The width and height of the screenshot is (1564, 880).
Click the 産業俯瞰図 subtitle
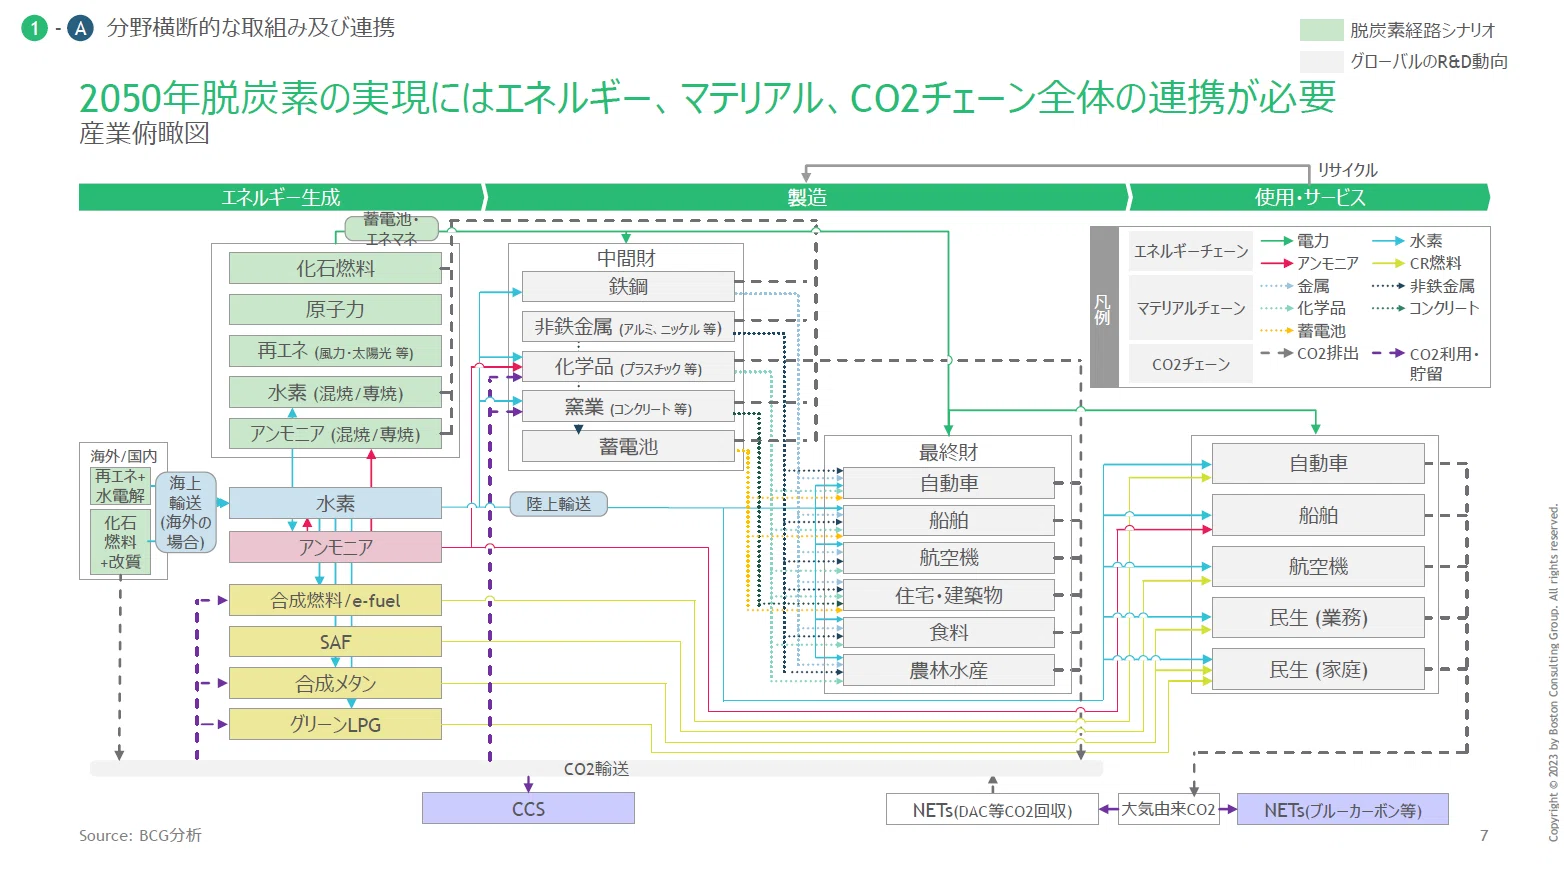pos(145,133)
